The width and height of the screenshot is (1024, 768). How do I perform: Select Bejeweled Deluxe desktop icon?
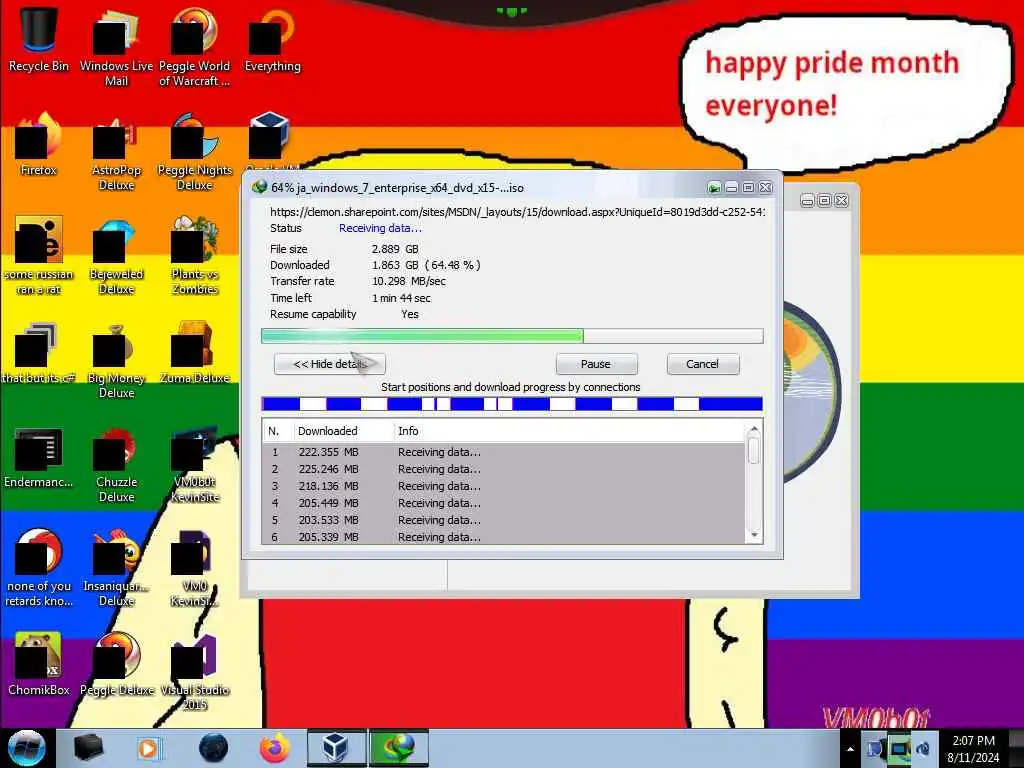point(116,255)
